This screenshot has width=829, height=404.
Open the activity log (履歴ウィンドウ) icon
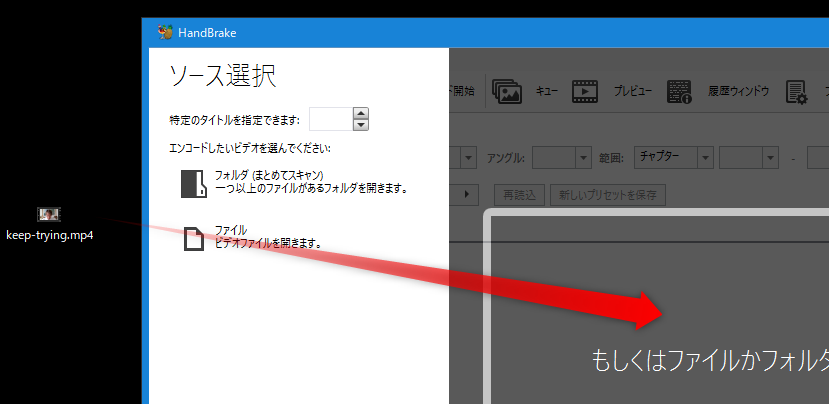tap(681, 92)
